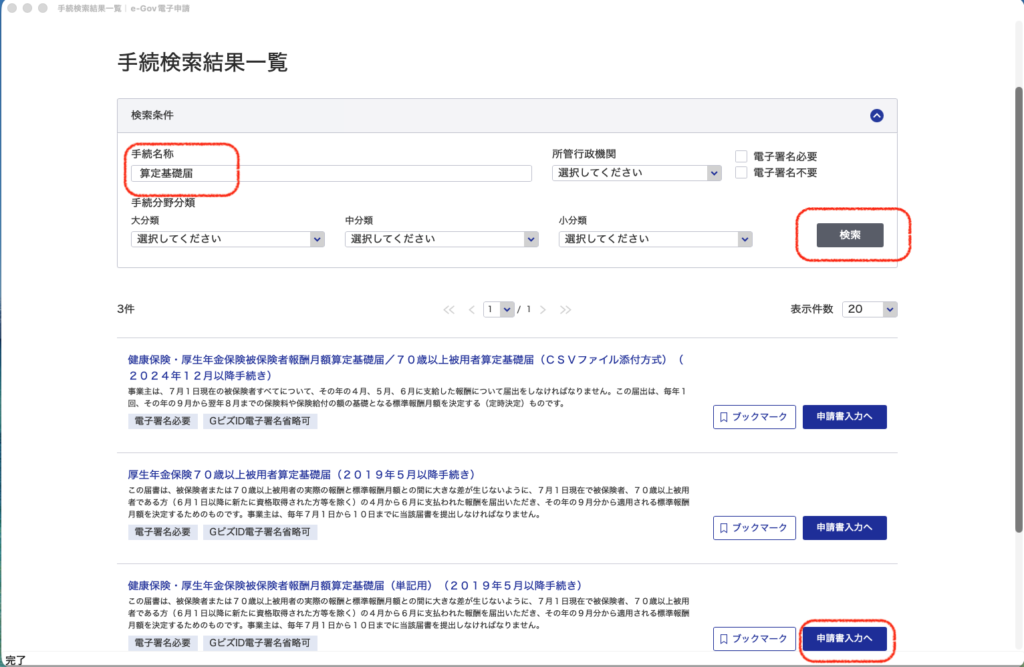Click the 手続名称 input field

click(331, 173)
